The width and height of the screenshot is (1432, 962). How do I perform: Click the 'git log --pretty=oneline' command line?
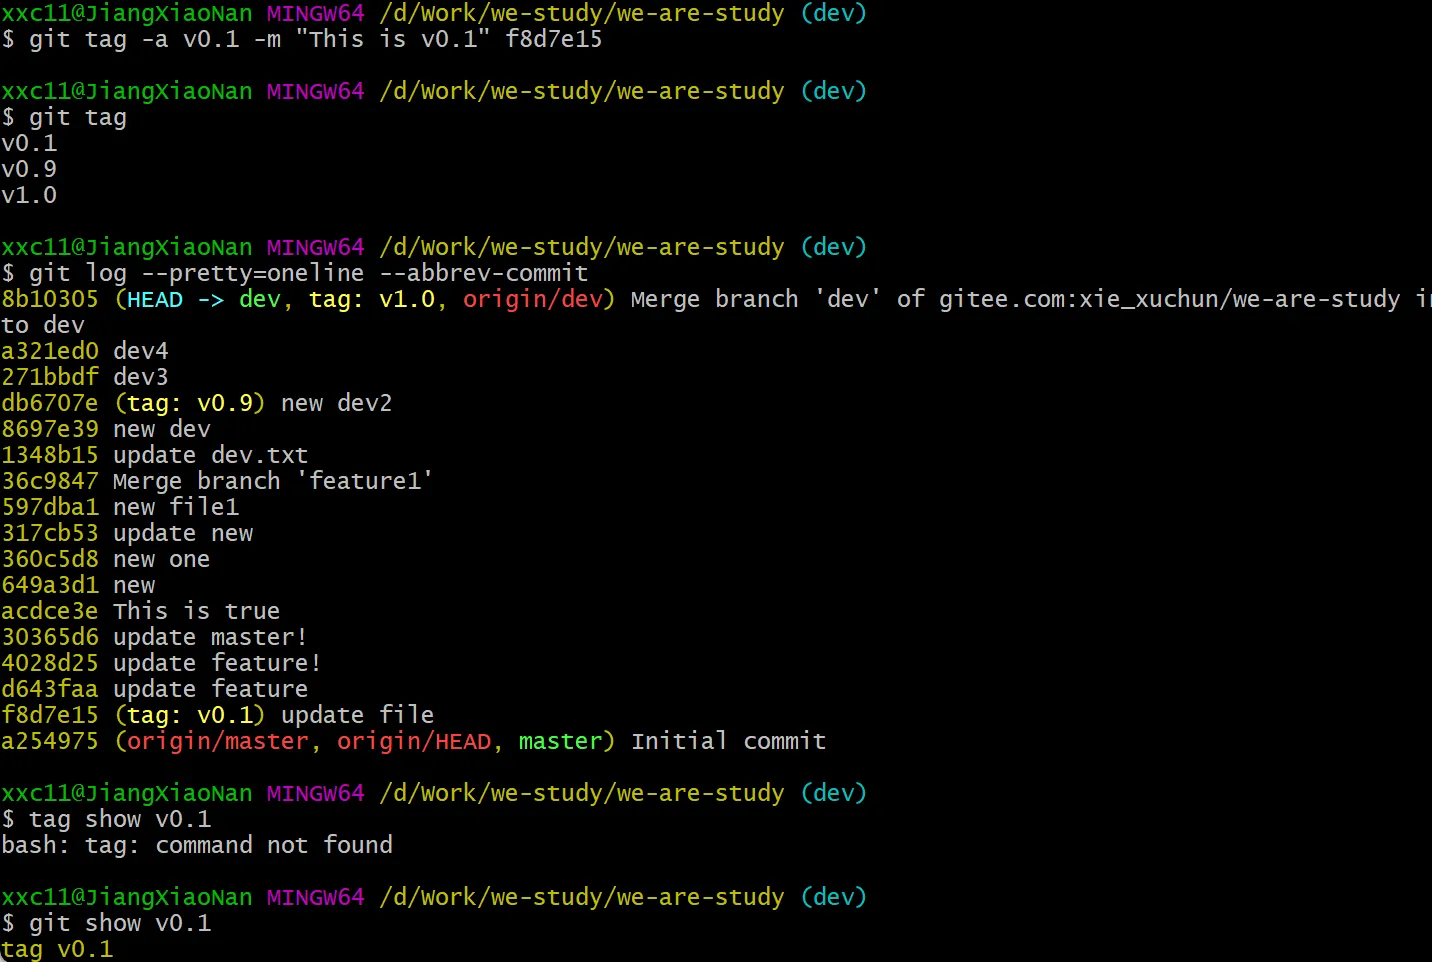click(308, 273)
